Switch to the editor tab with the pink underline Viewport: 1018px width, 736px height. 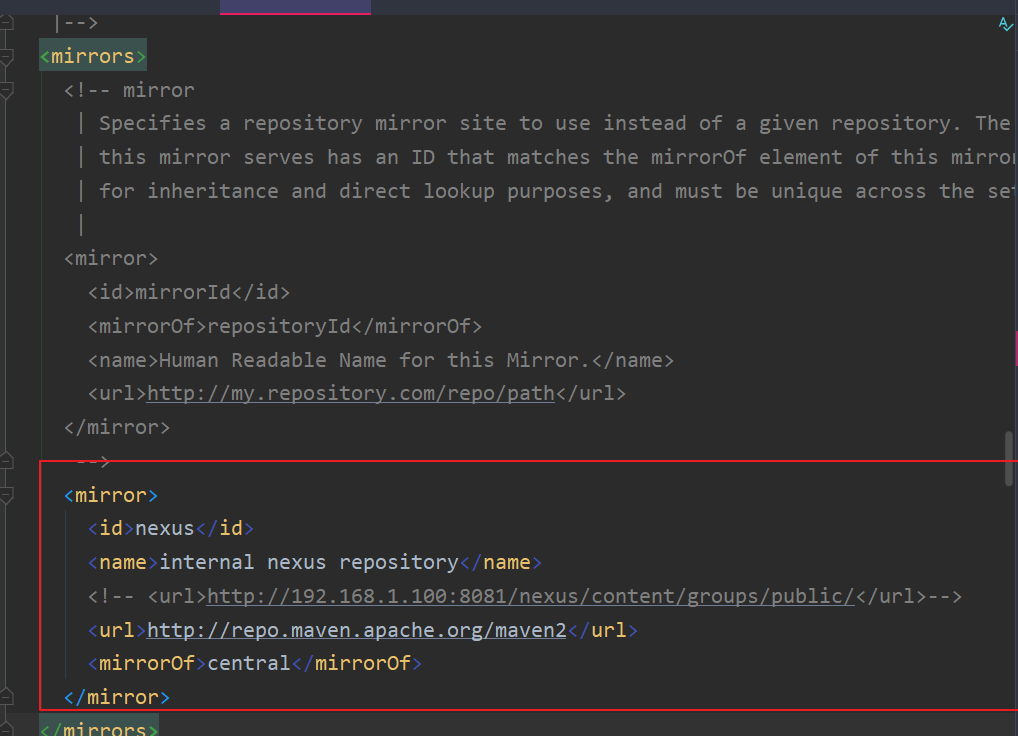pos(293,5)
